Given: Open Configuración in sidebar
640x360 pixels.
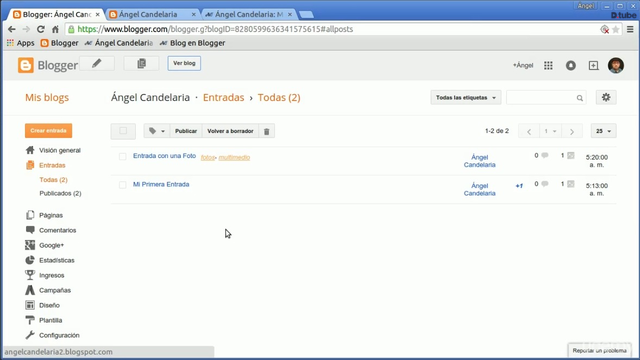Looking at the screenshot, I should [x=52, y=335].
